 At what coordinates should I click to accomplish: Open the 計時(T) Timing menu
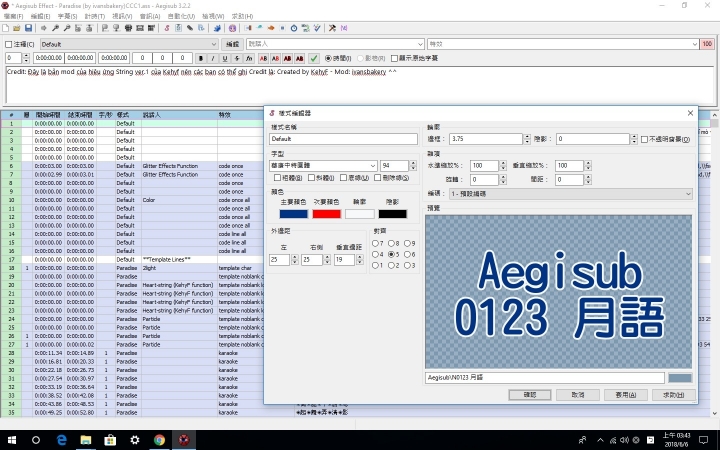coord(95,16)
